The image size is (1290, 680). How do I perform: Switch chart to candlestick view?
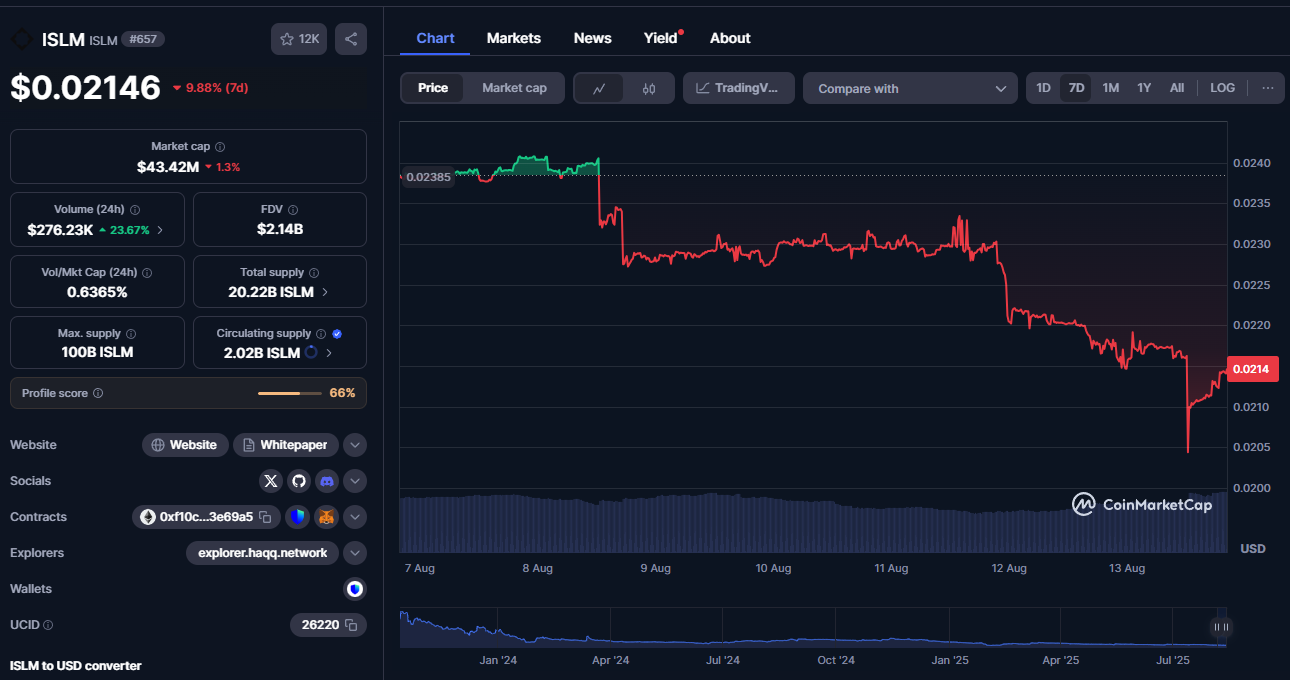[x=649, y=88]
